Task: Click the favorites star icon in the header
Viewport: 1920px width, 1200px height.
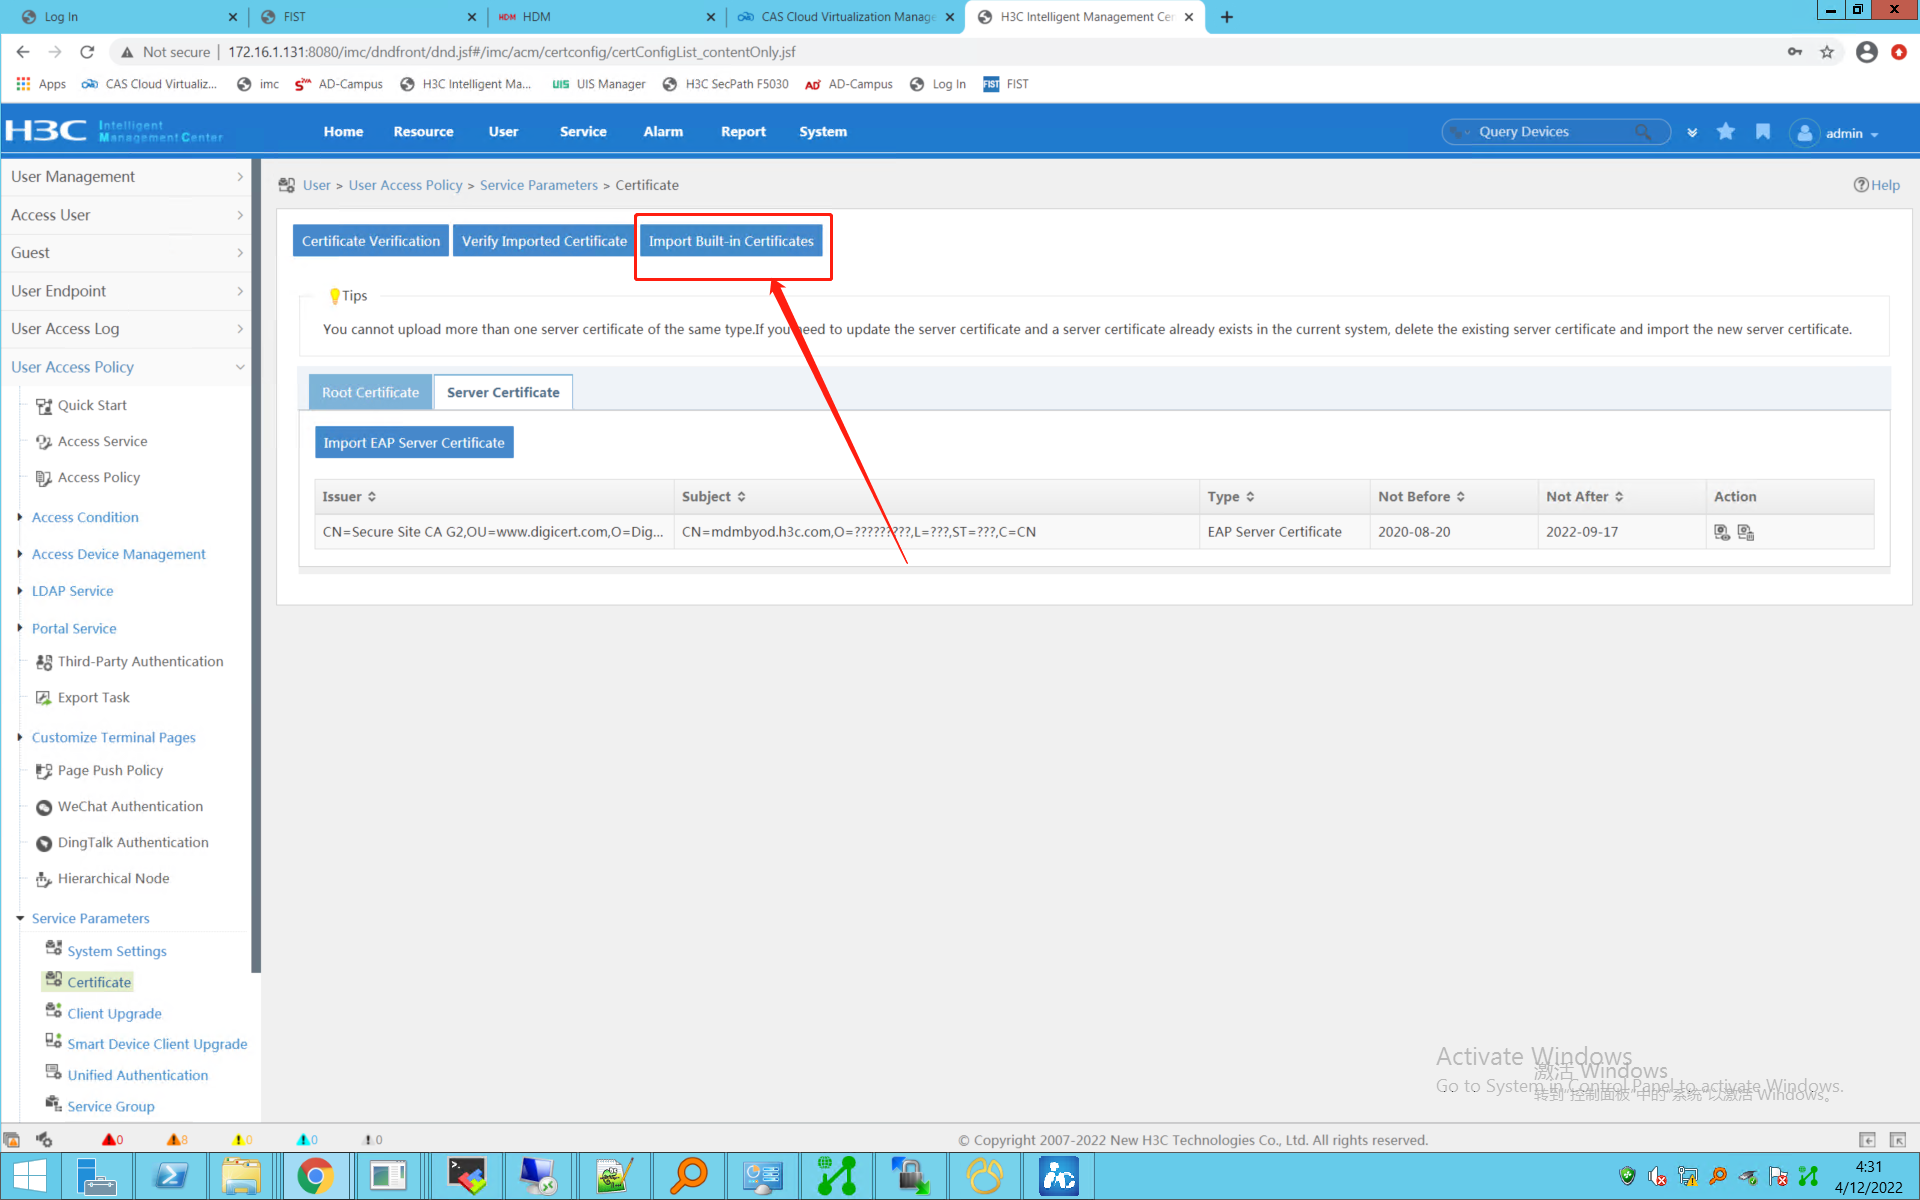Action: (1725, 131)
